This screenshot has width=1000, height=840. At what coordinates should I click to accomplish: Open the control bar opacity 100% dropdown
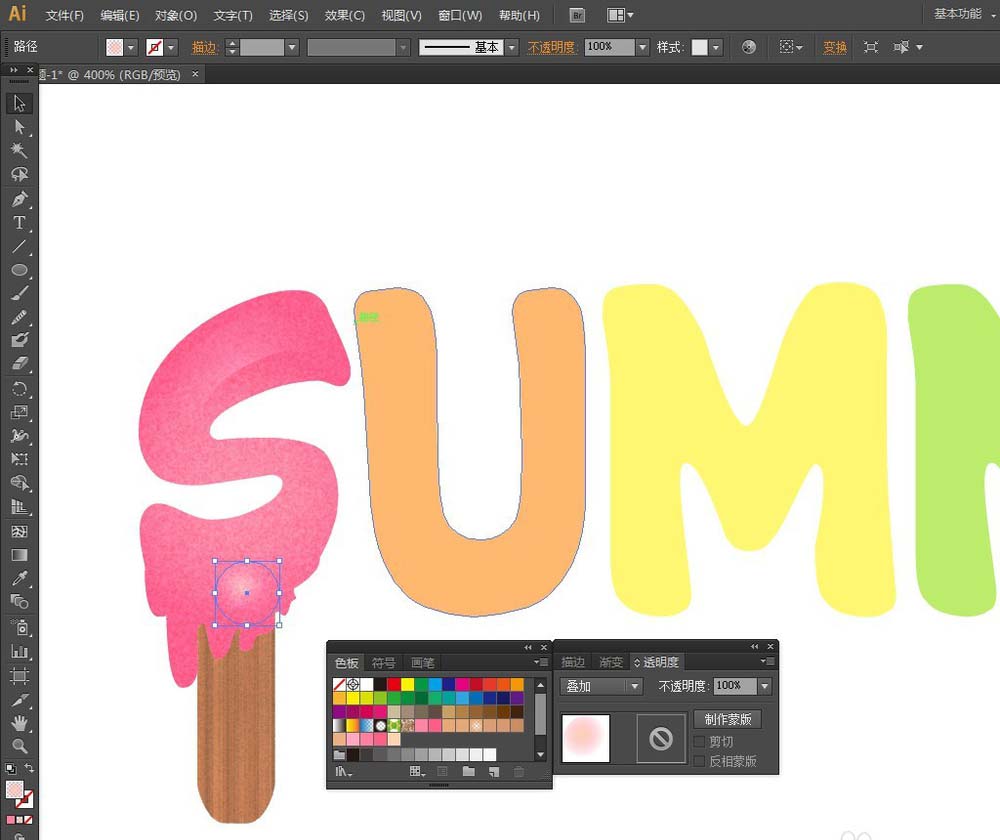pyautogui.click(x=642, y=47)
